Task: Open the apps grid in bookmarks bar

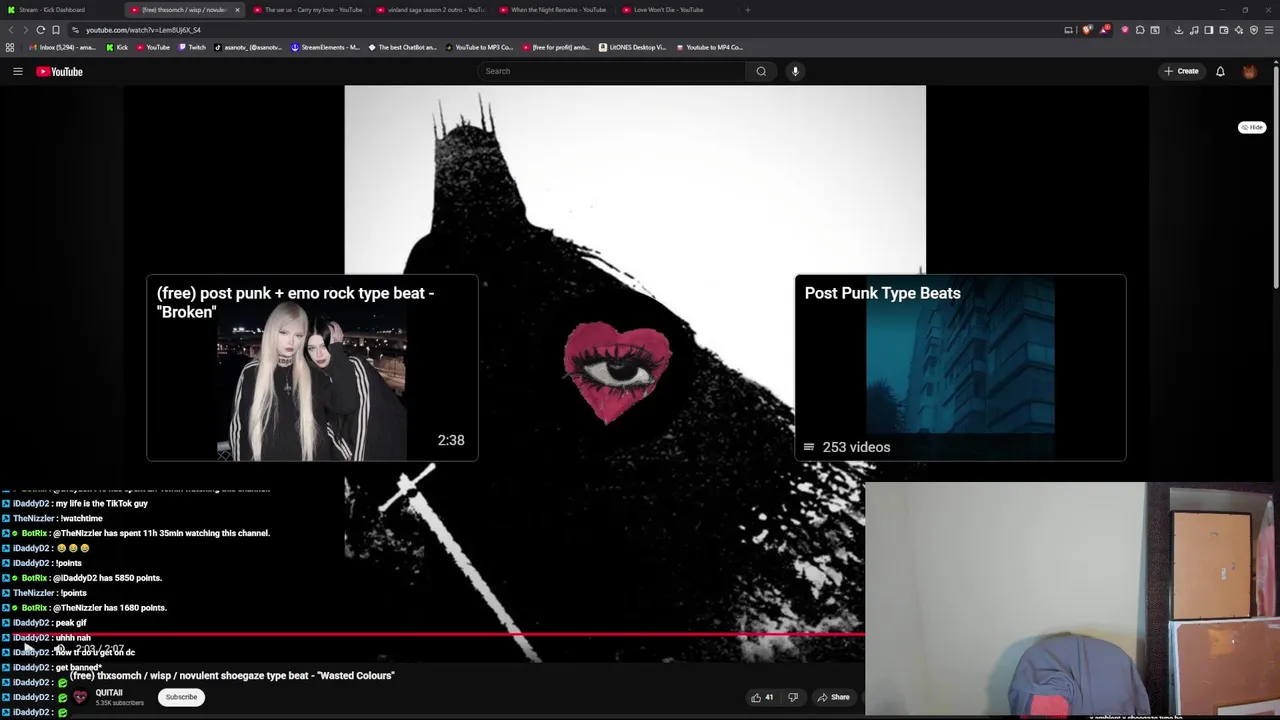Action: click(x=10, y=47)
